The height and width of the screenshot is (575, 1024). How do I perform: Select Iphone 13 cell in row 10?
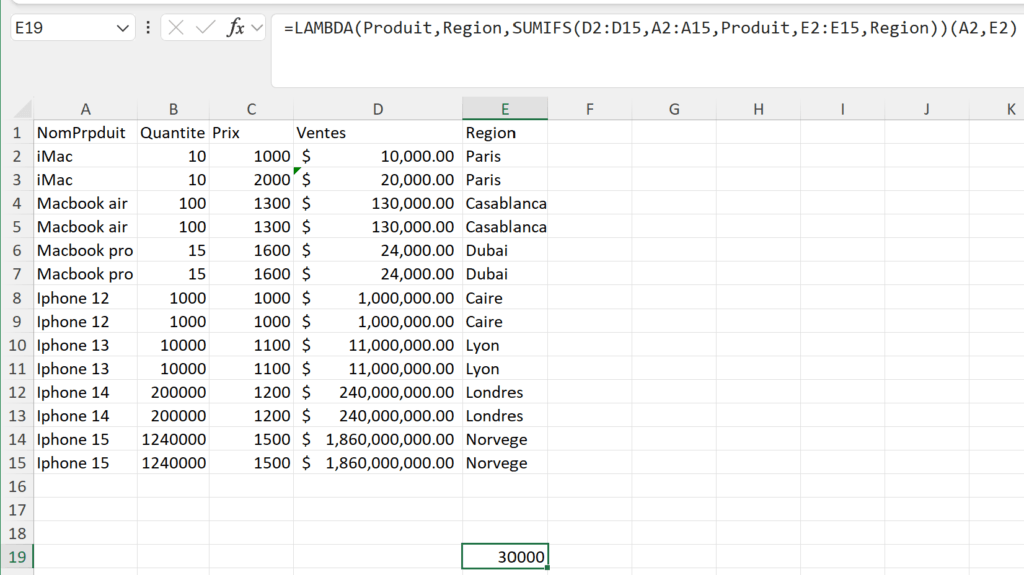86,345
